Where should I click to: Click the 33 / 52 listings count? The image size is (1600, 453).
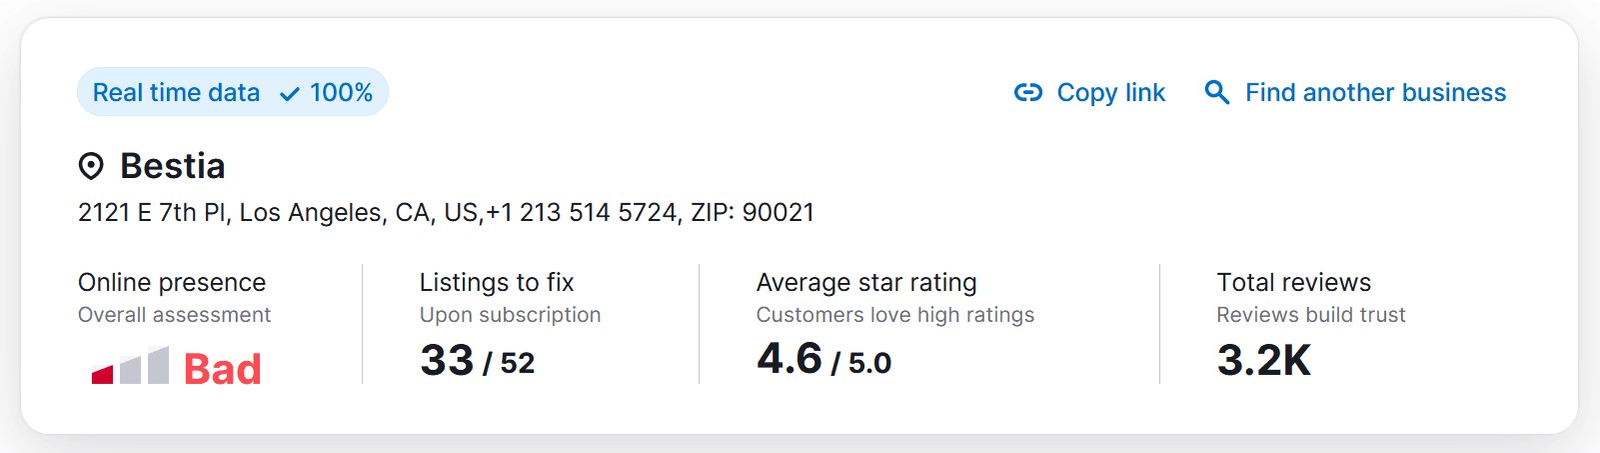tap(477, 361)
